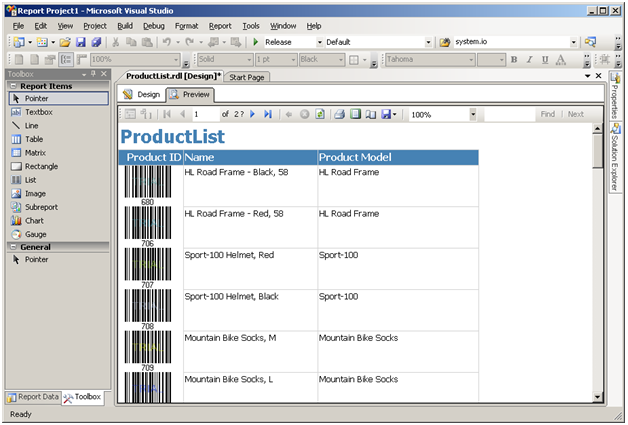Click the Save toolbar icon

(81, 42)
